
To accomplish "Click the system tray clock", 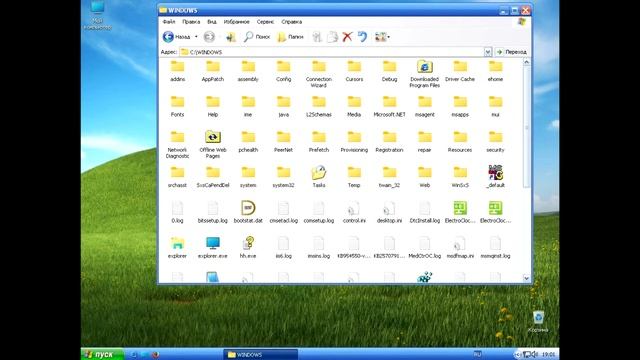I will [x=549, y=354].
